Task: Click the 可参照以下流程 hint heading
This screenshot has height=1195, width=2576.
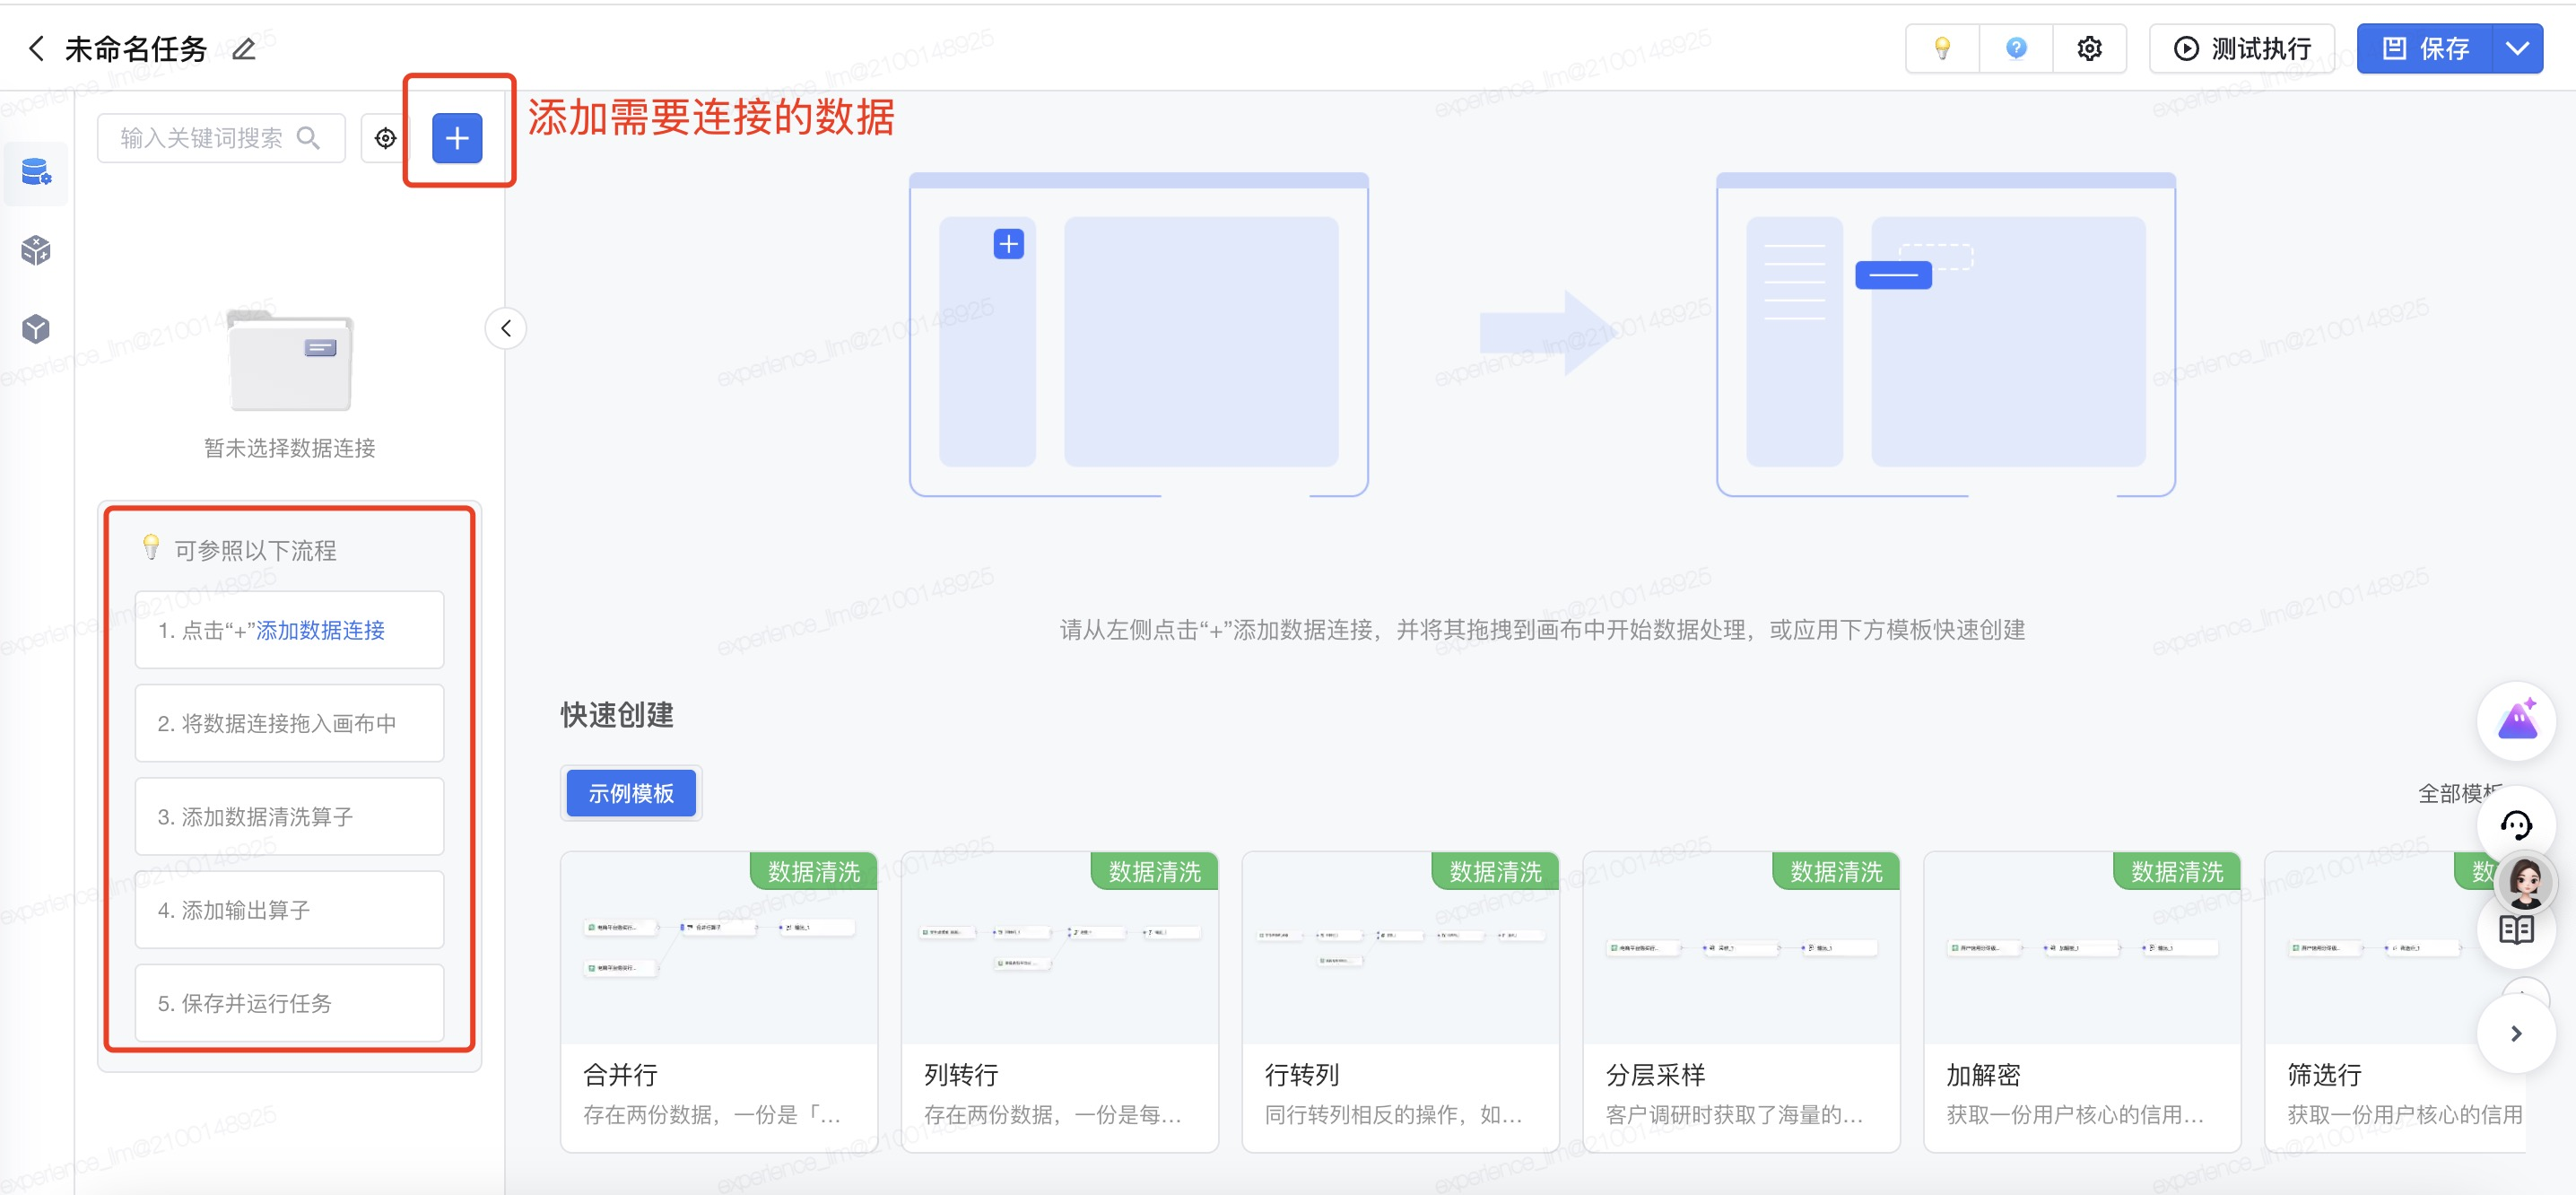Action: (255, 550)
